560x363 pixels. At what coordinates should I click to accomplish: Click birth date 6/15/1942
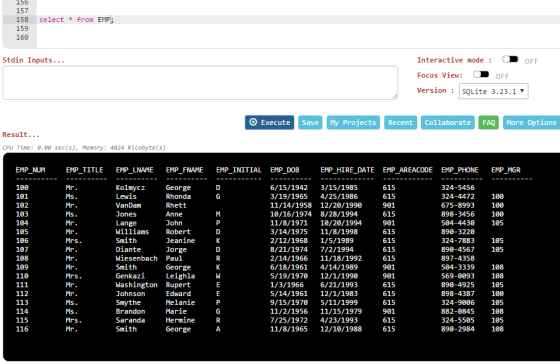(289, 188)
